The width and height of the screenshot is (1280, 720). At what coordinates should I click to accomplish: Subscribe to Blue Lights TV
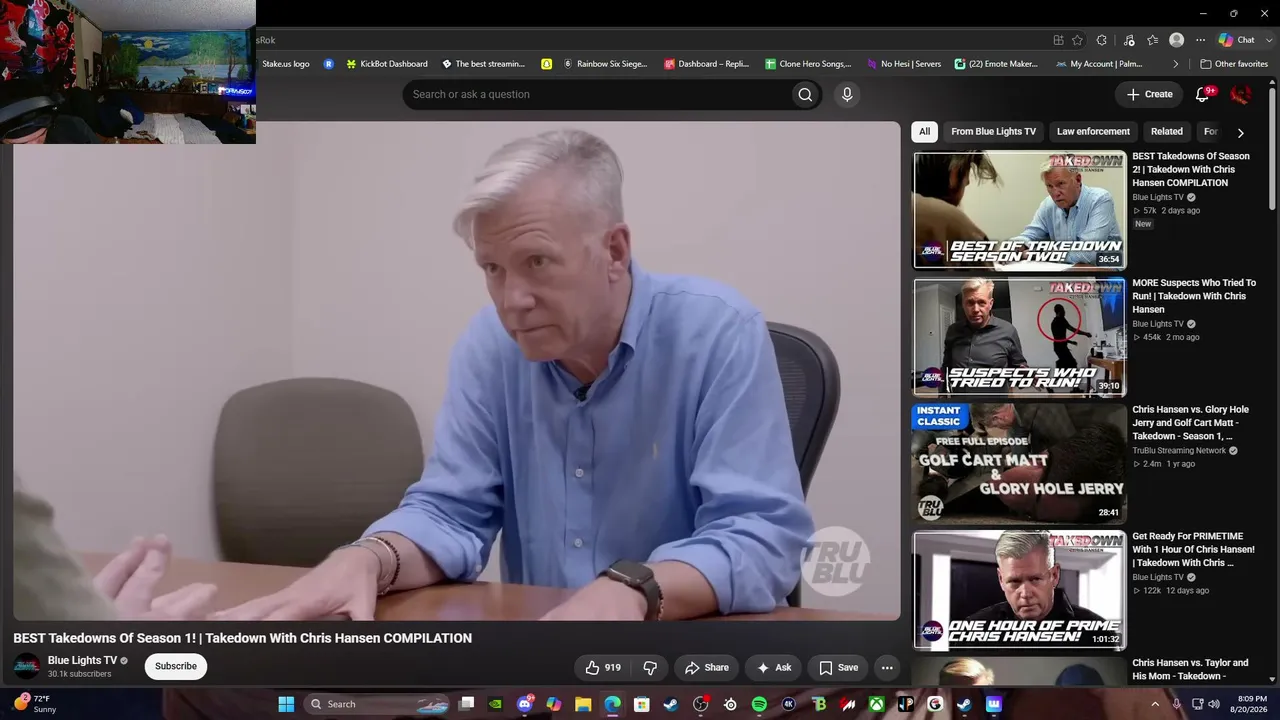(176, 666)
